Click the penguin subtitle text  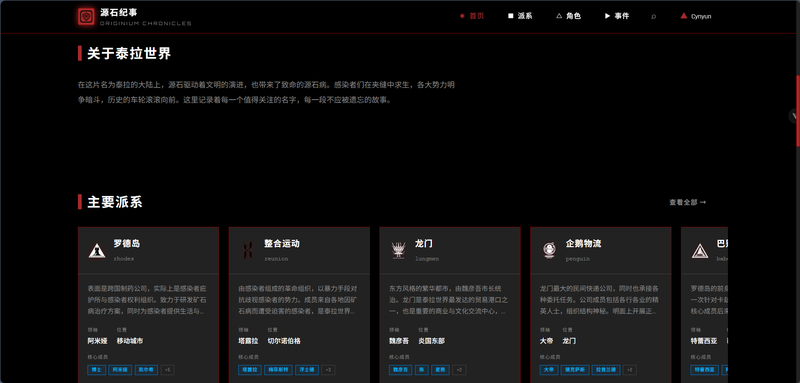(578, 259)
